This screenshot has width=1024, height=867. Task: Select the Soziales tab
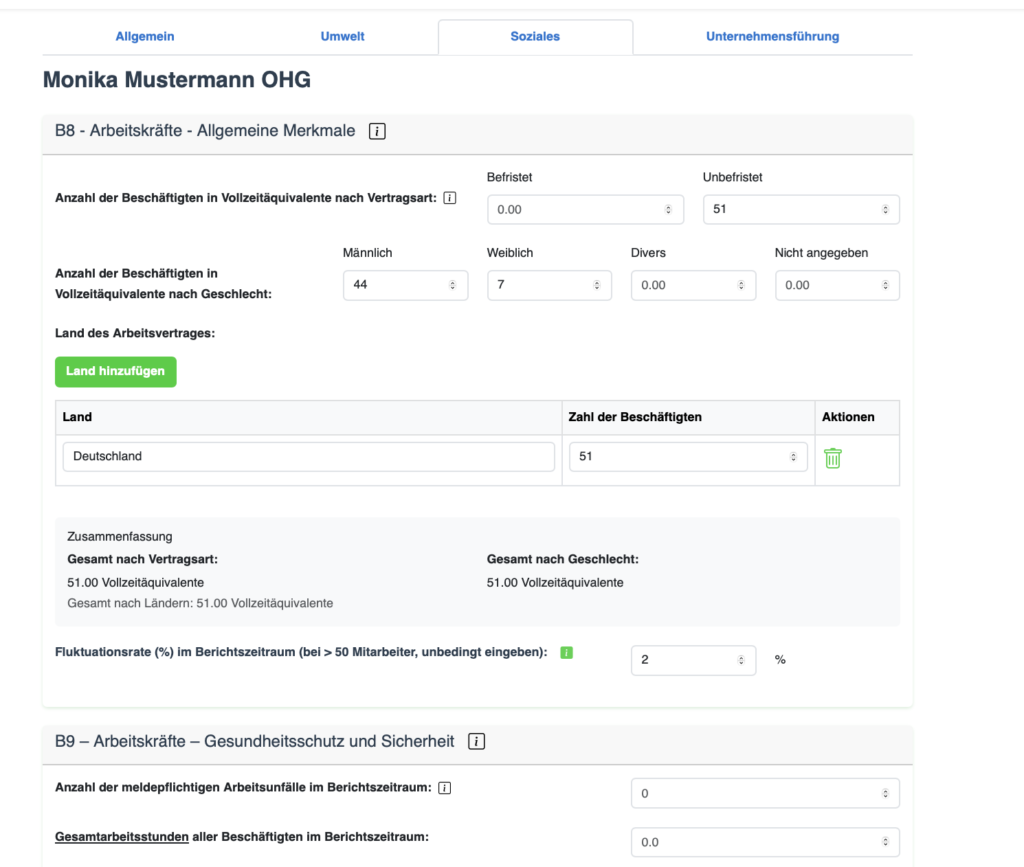535,35
